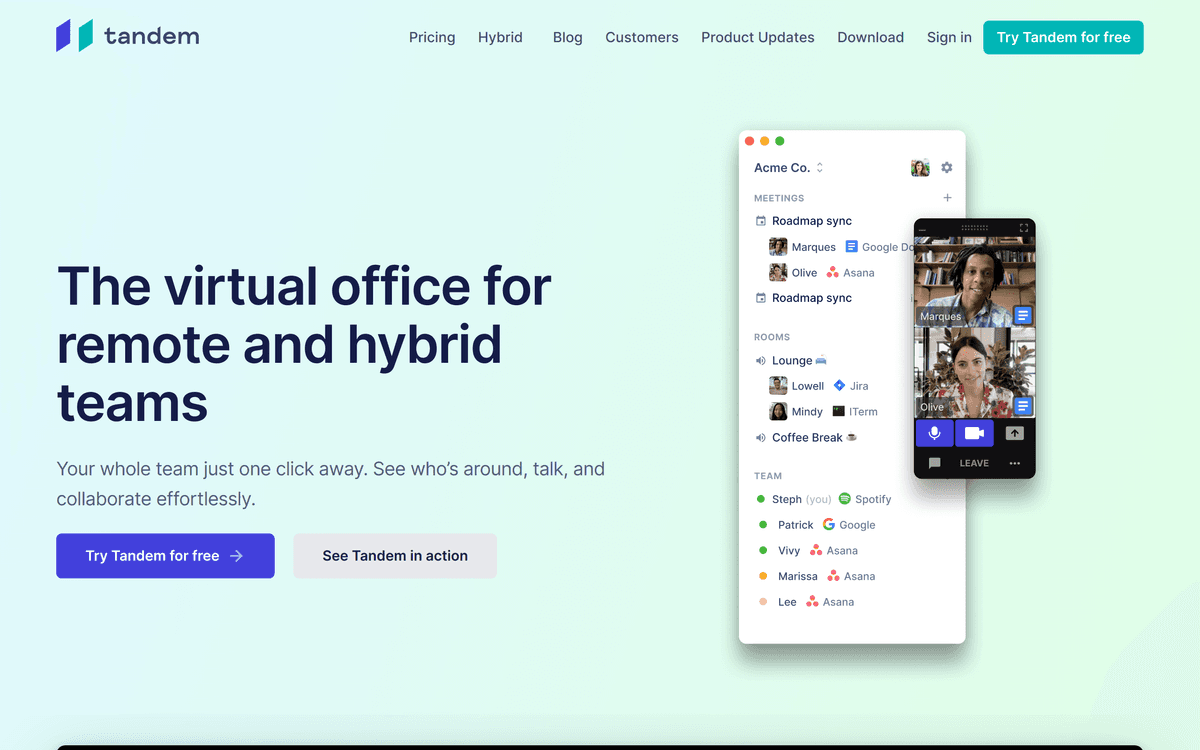Click the "MEETINGS" section header
This screenshot has height=750, width=1200.
click(x=779, y=198)
